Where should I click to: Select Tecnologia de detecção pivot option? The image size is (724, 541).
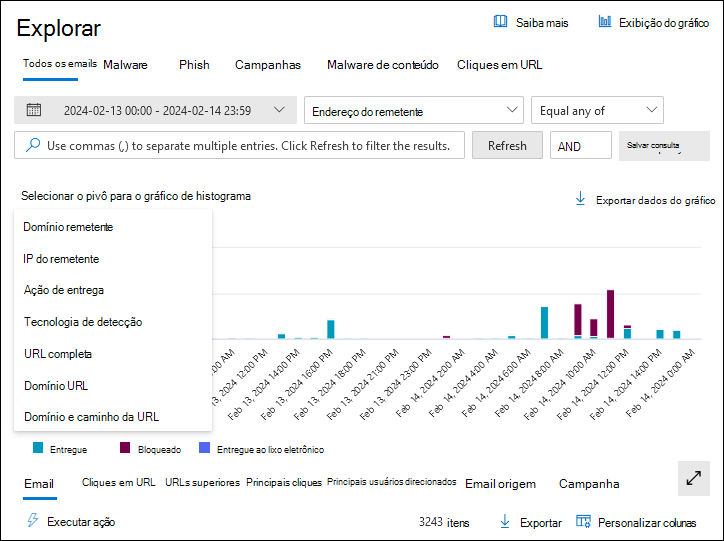[x=83, y=322]
